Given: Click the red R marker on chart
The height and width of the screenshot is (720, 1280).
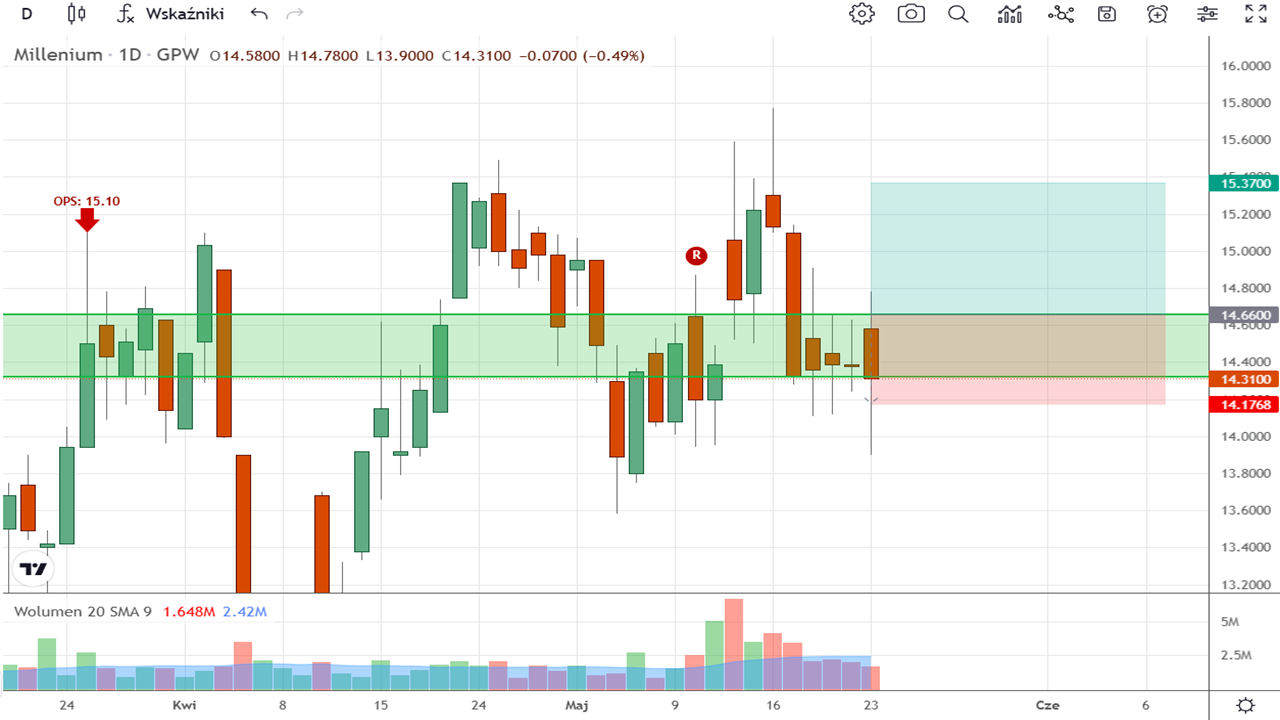Looking at the screenshot, I should pos(696,256).
